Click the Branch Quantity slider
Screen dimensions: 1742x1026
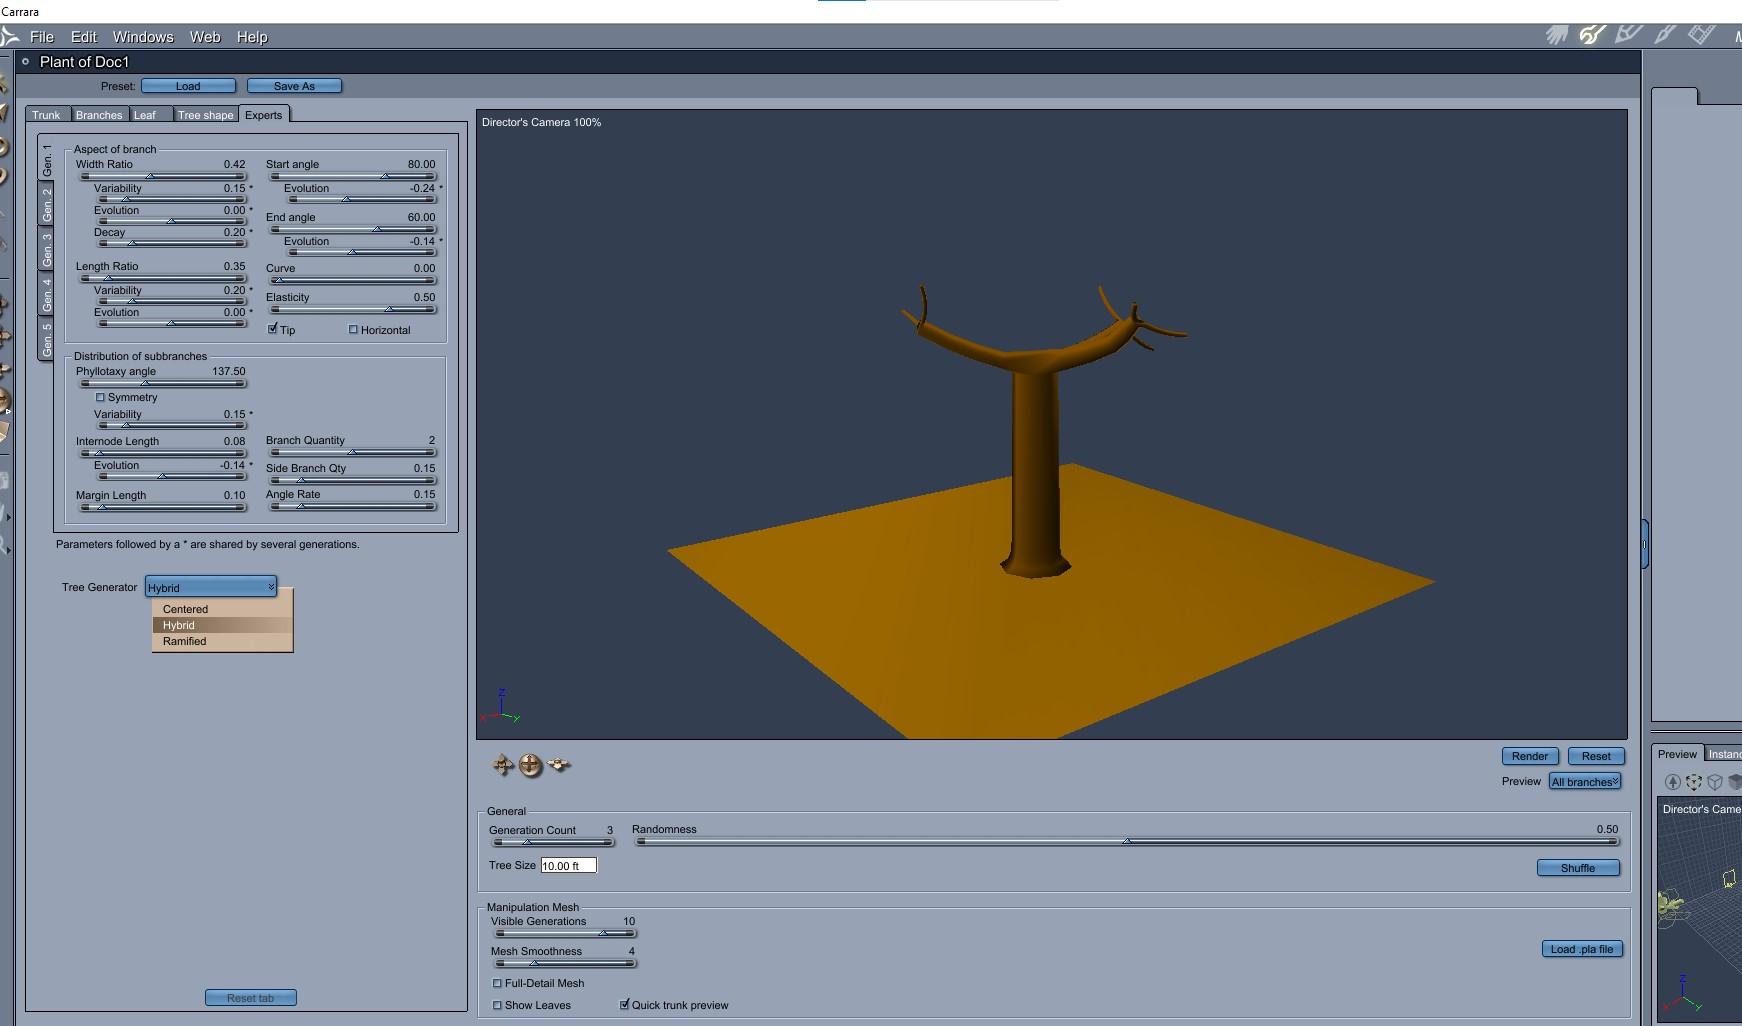[353, 452]
